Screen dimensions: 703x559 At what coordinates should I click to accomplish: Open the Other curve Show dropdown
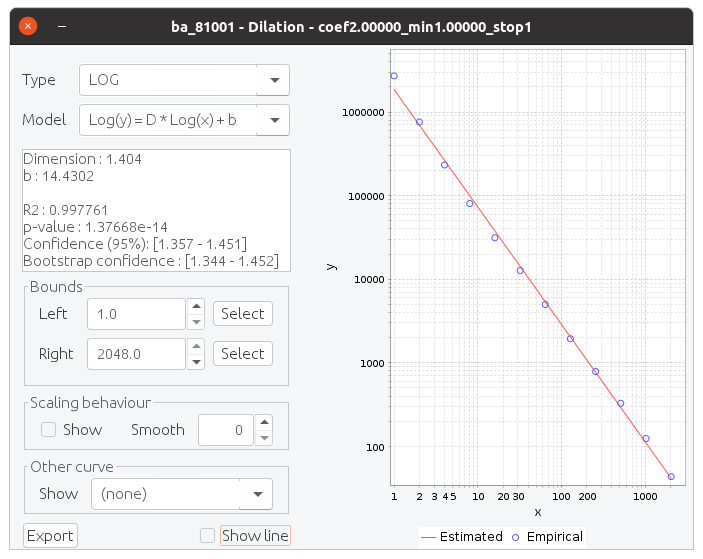click(x=256, y=494)
